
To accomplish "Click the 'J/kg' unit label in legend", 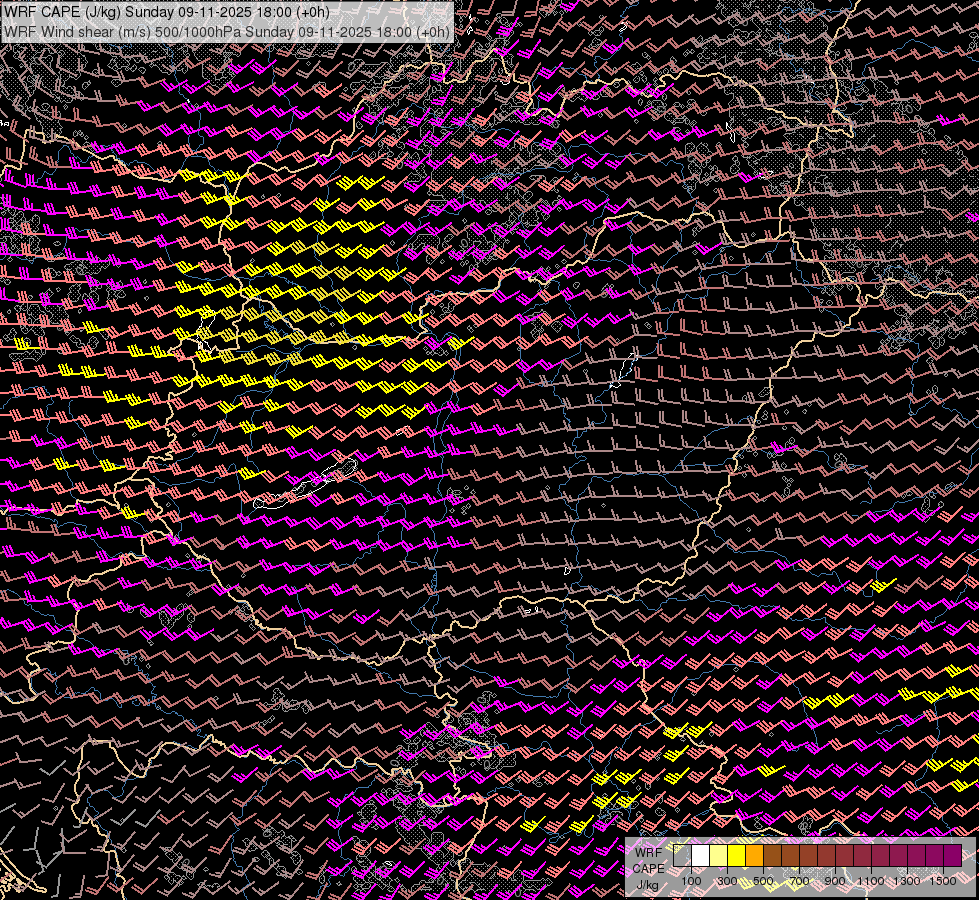I will click(x=647, y=885).
